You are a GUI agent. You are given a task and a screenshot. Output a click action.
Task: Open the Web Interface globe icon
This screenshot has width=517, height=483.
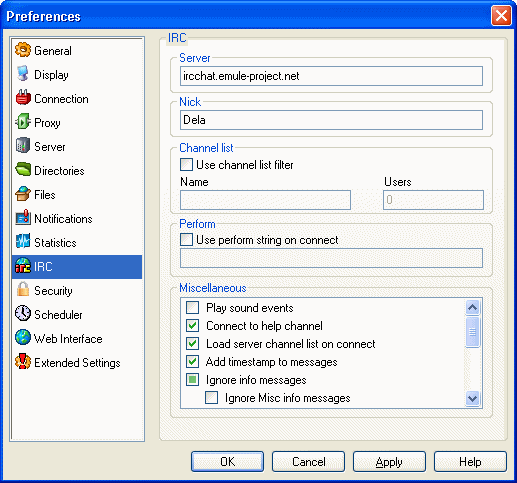(x=23, y=338)
